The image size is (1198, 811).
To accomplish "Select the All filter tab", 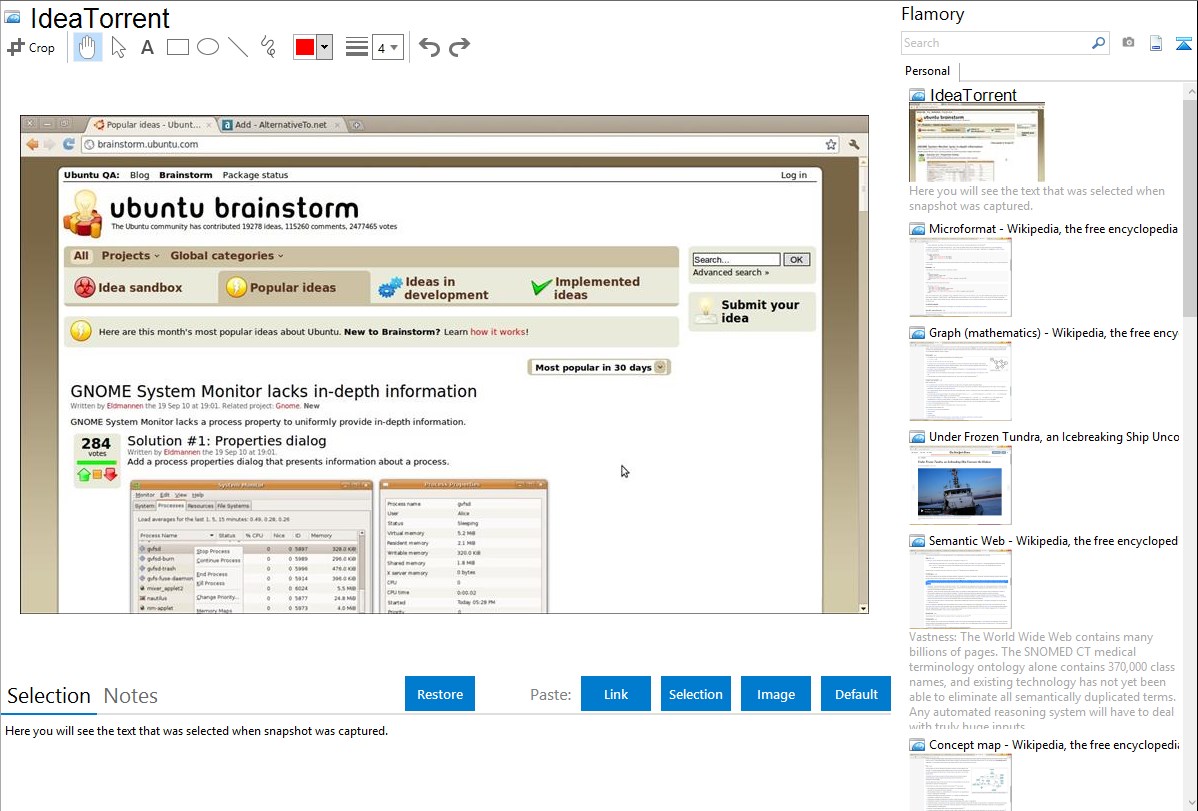I will click(x=81, y=256).
